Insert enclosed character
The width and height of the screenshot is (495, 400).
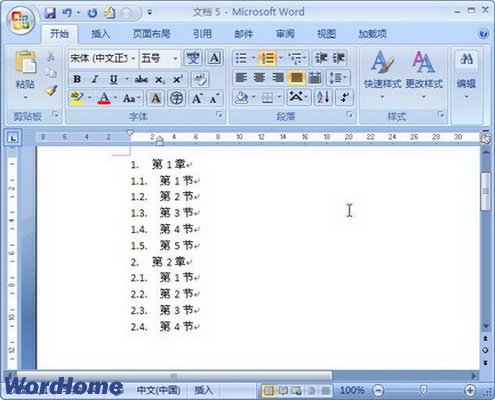[177, 98]
